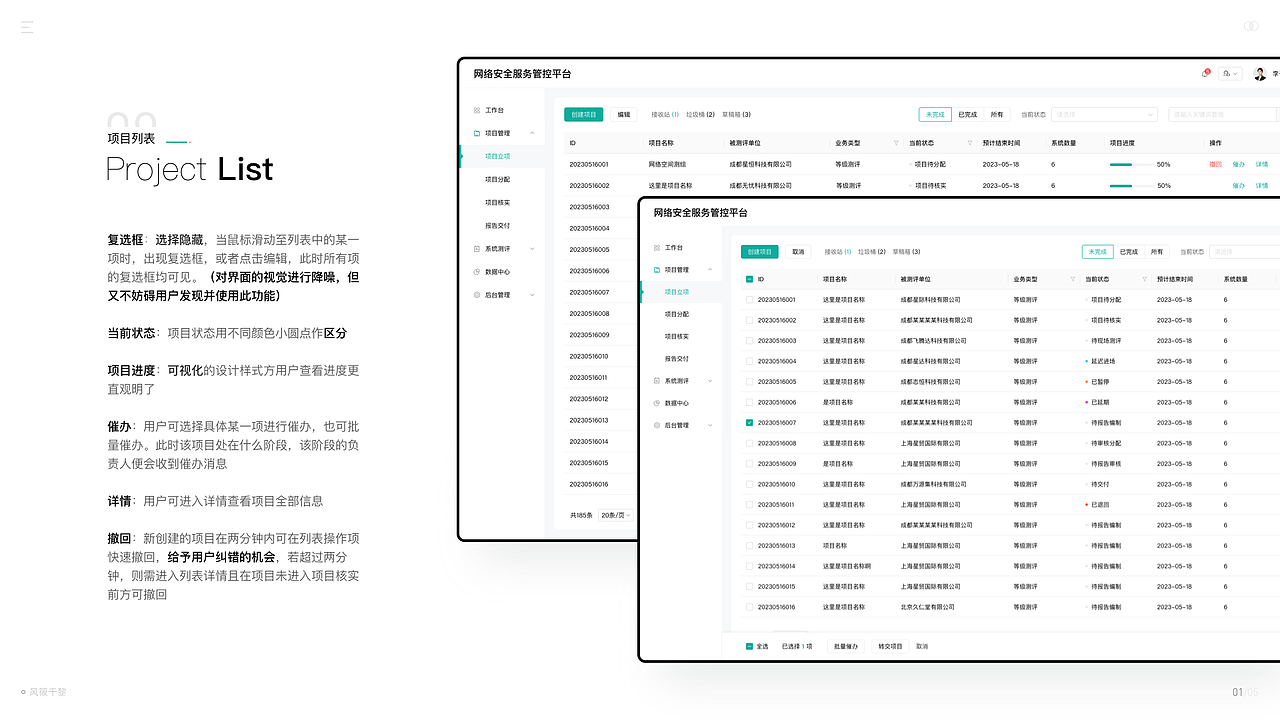Check the box for row 20230516002
The image size is (1280, 720).
pyautogui.click(x=750, y=320)
